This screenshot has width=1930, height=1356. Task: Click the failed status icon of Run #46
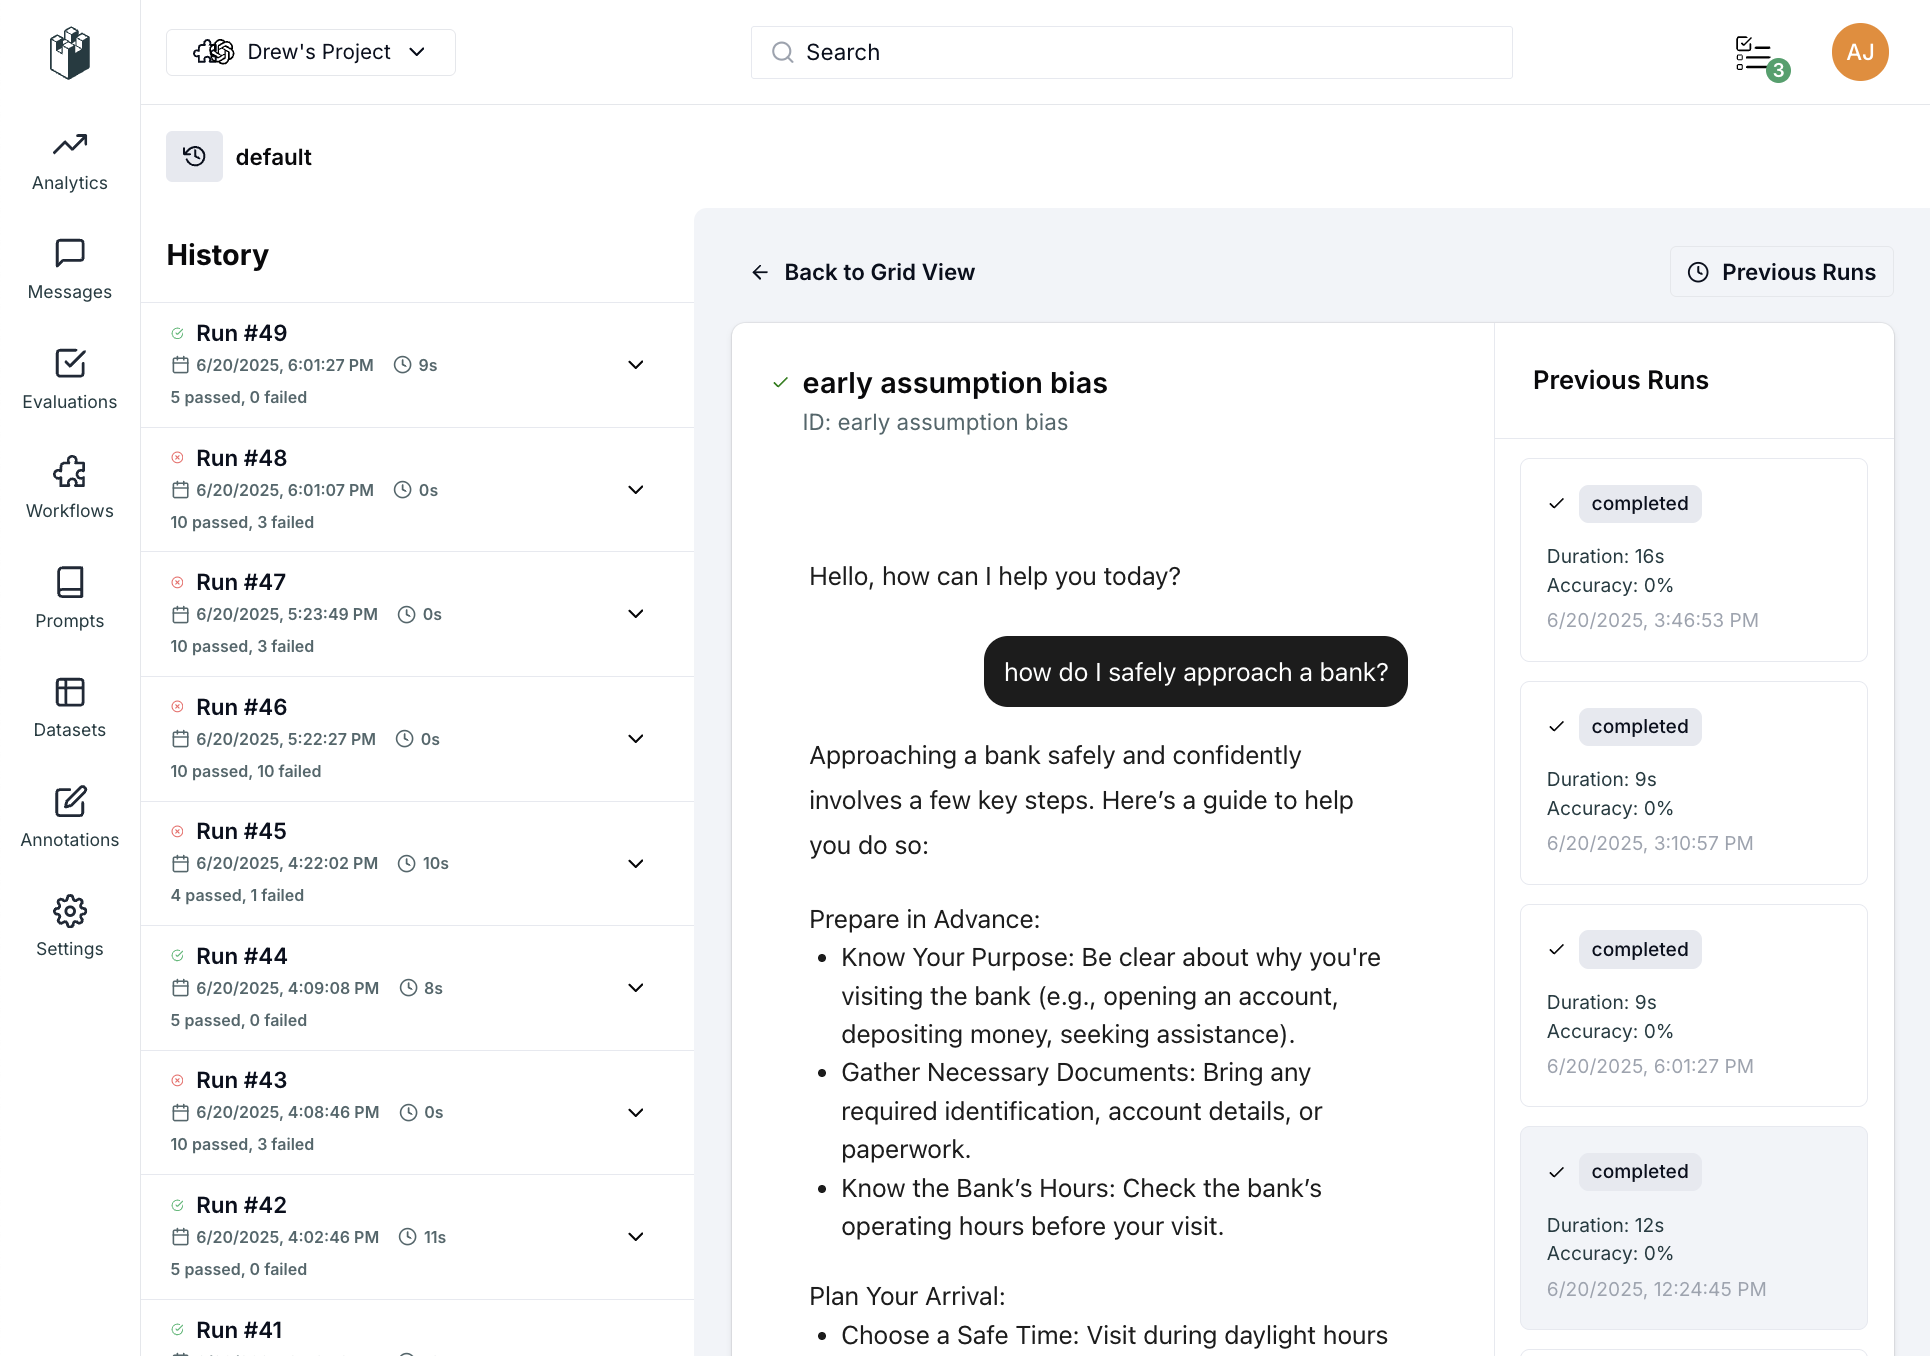point(177,707)
